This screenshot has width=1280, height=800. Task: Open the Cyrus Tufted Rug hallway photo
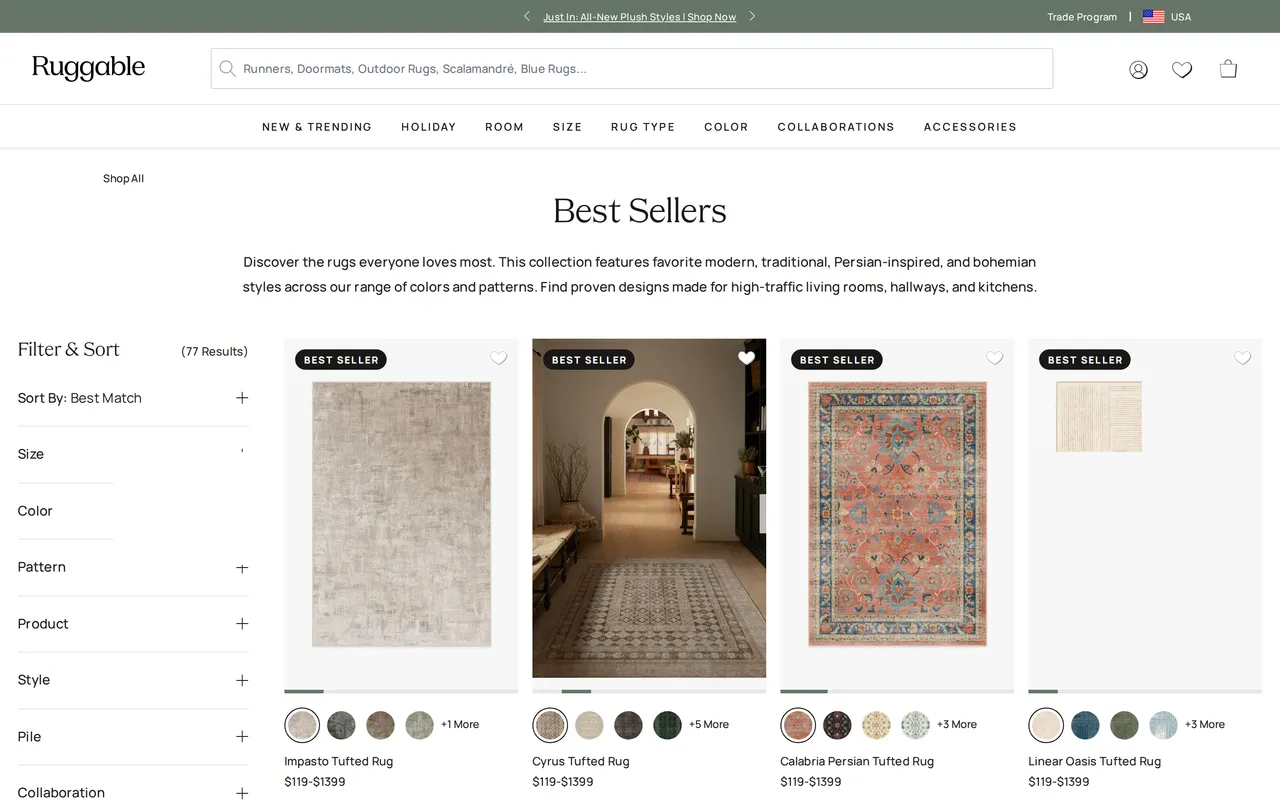(649, 508)
